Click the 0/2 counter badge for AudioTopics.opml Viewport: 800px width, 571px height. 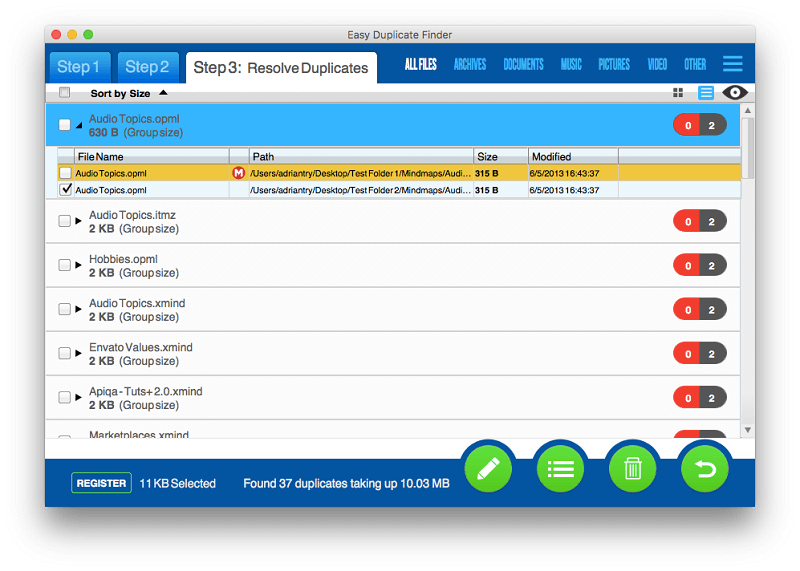[x=699, y=125]
